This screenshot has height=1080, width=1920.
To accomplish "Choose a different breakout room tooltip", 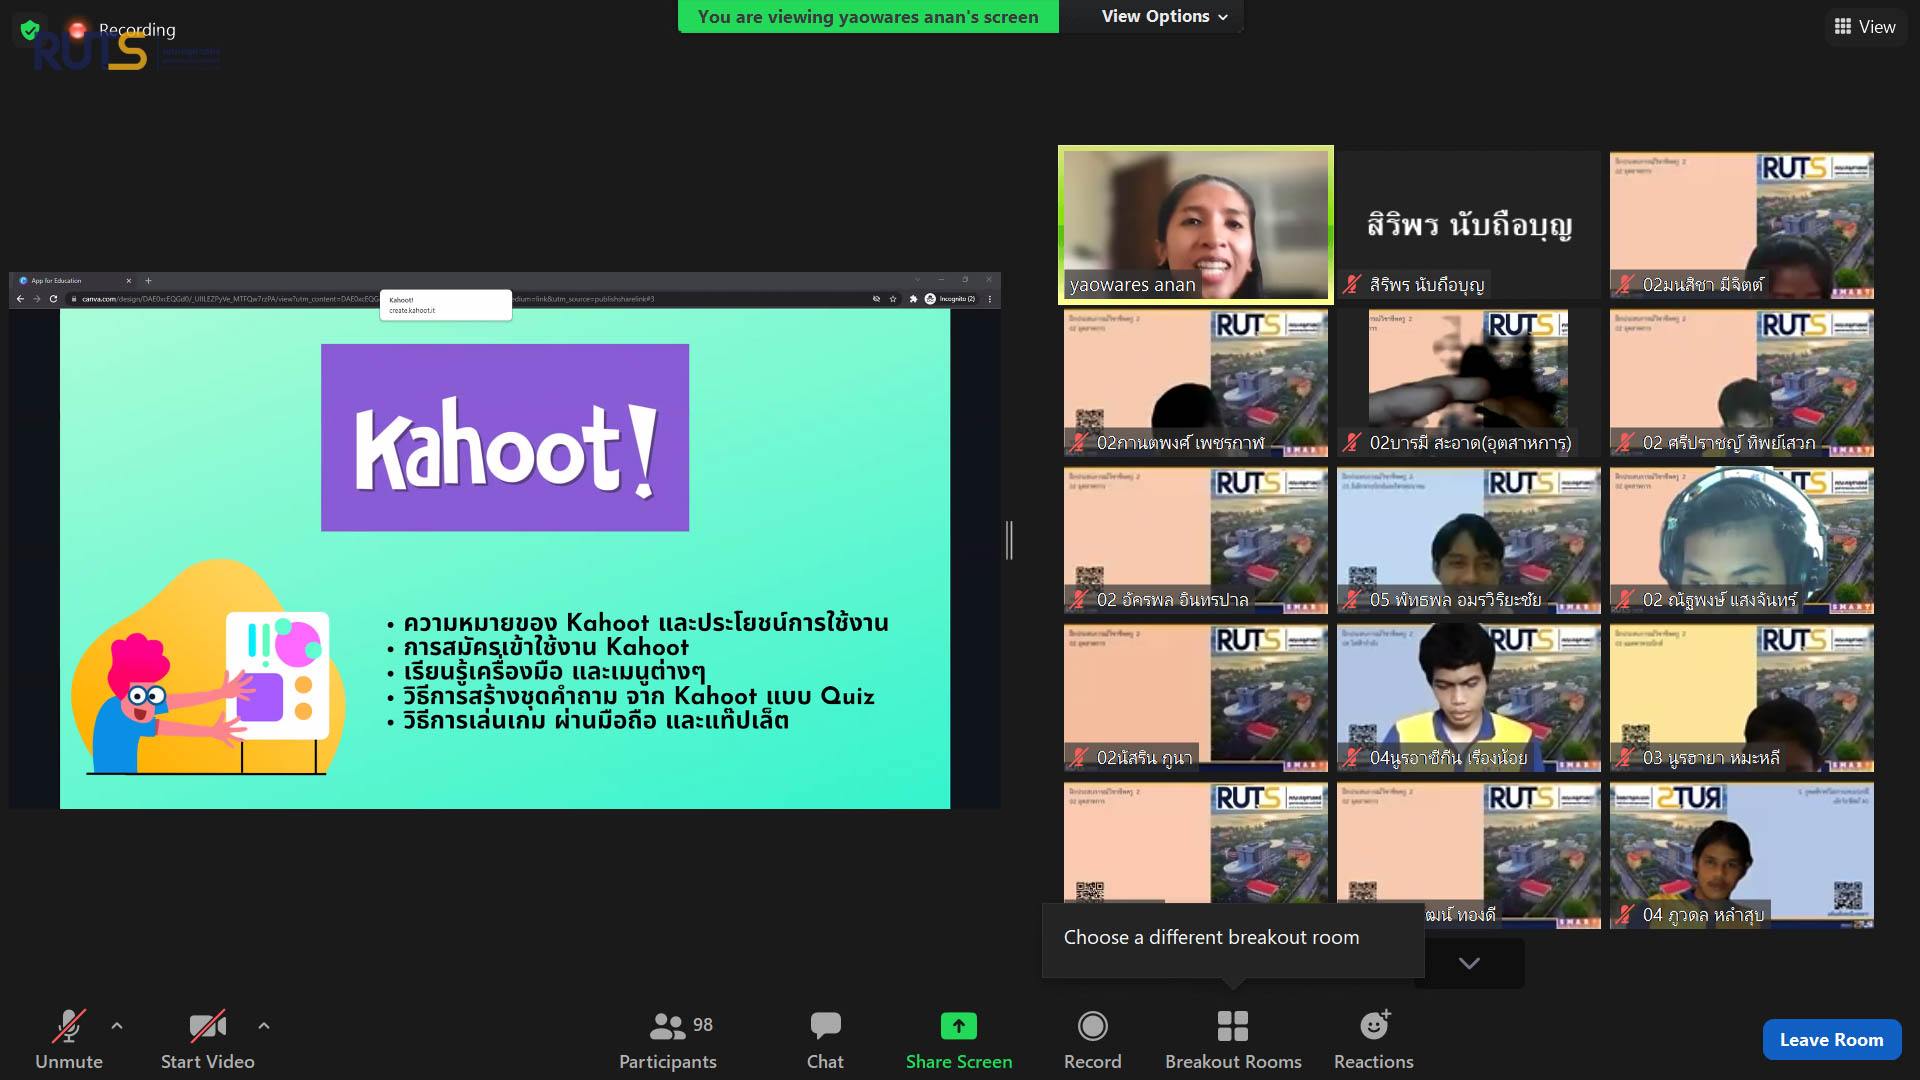I will pos(1233,939).
